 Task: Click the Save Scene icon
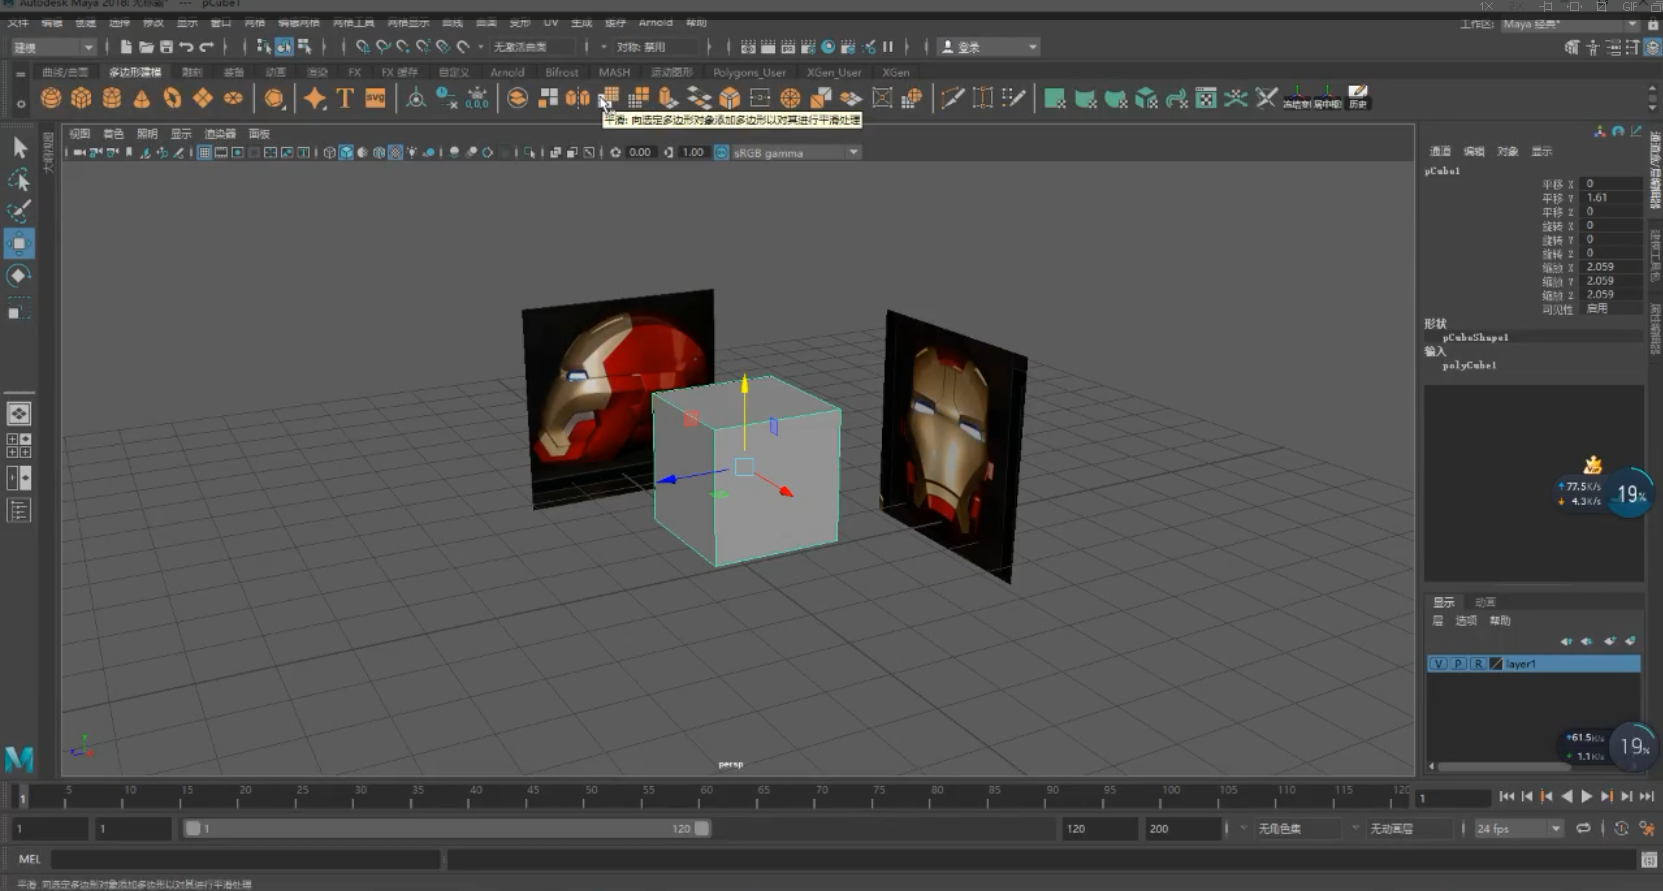(x=166, y=47)
